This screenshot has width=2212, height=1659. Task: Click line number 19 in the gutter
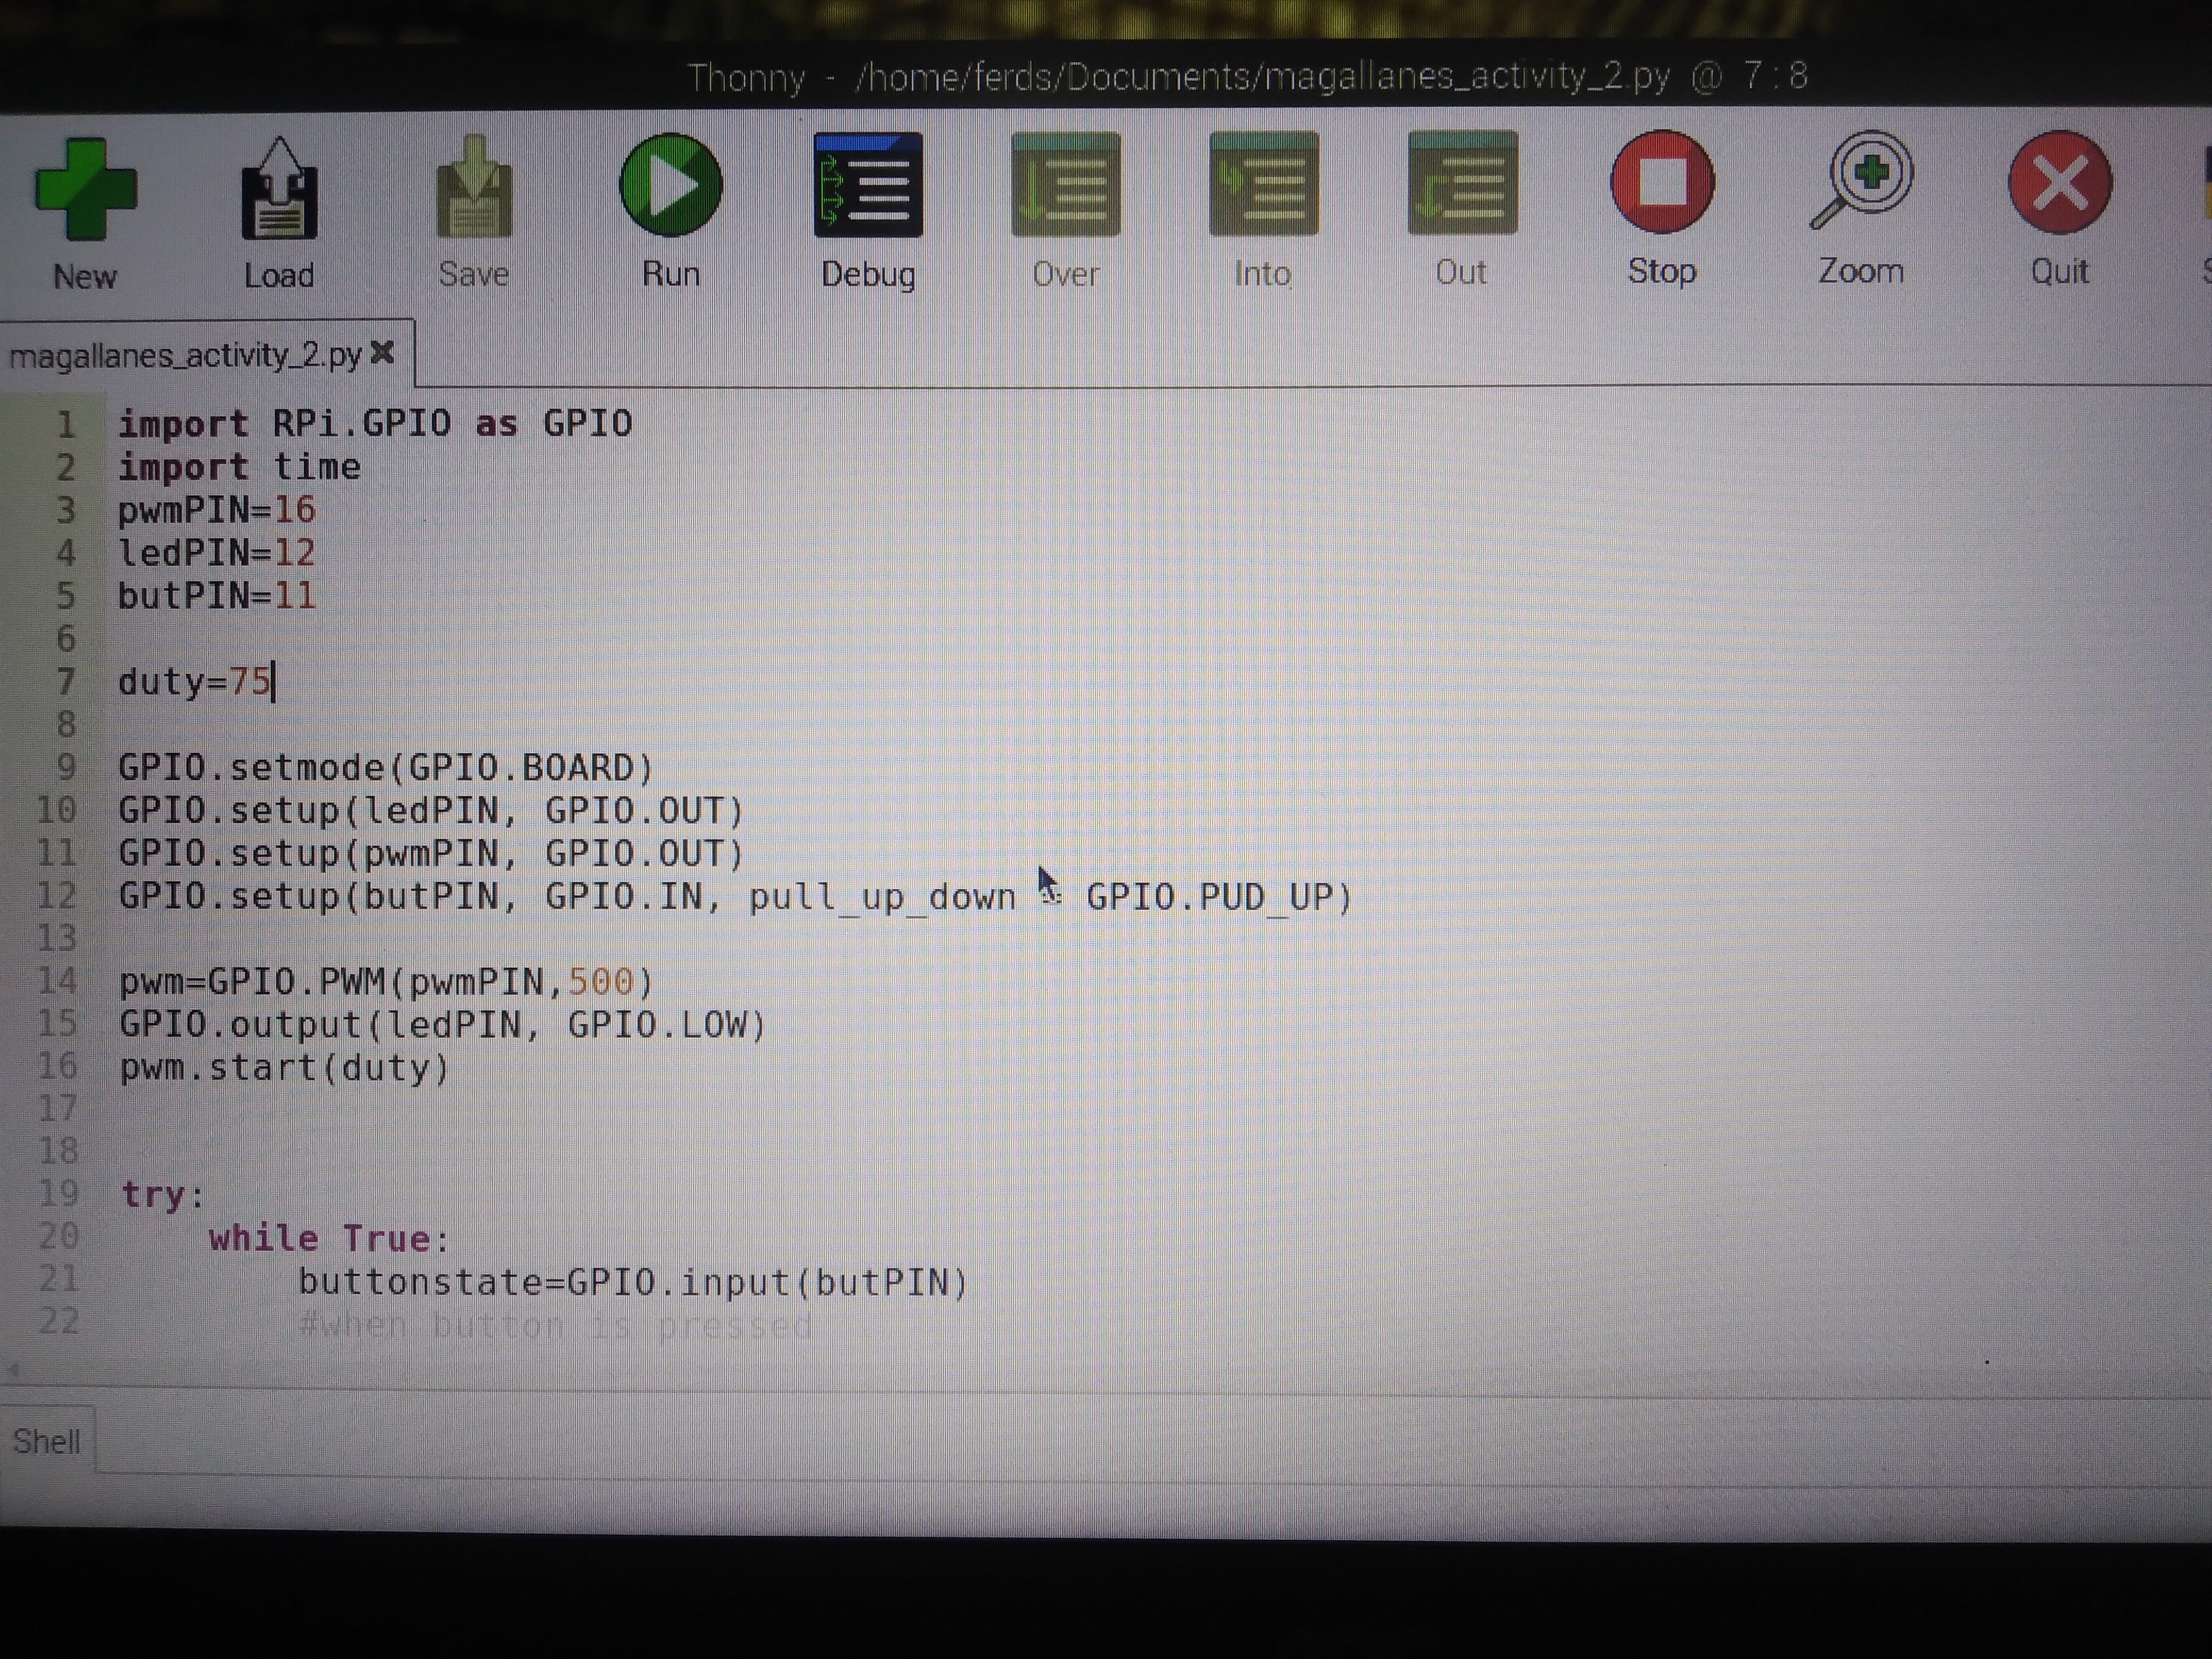pos(59,1193)
